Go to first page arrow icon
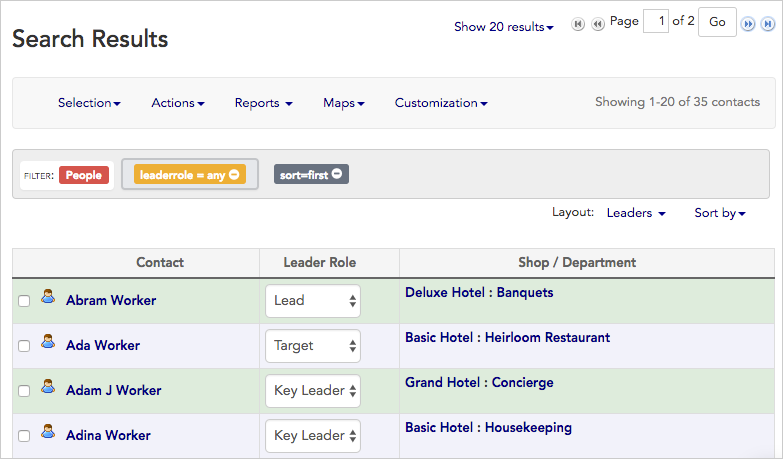This screenshot has height=459, width=783. (x=578, y=24)
